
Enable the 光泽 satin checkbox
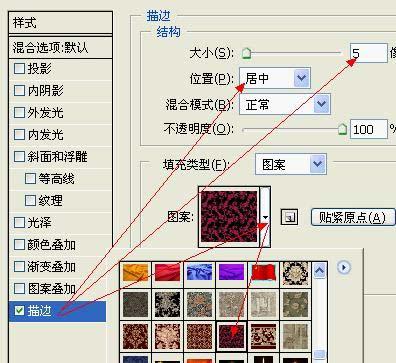(19, 223)
